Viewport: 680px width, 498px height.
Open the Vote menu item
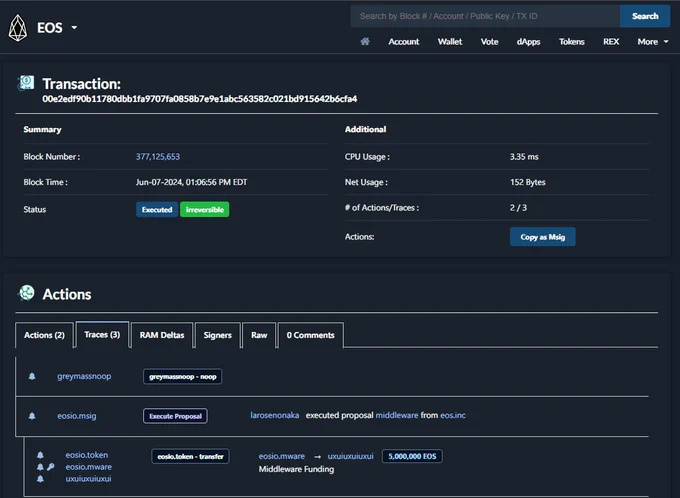pos(489,42)
